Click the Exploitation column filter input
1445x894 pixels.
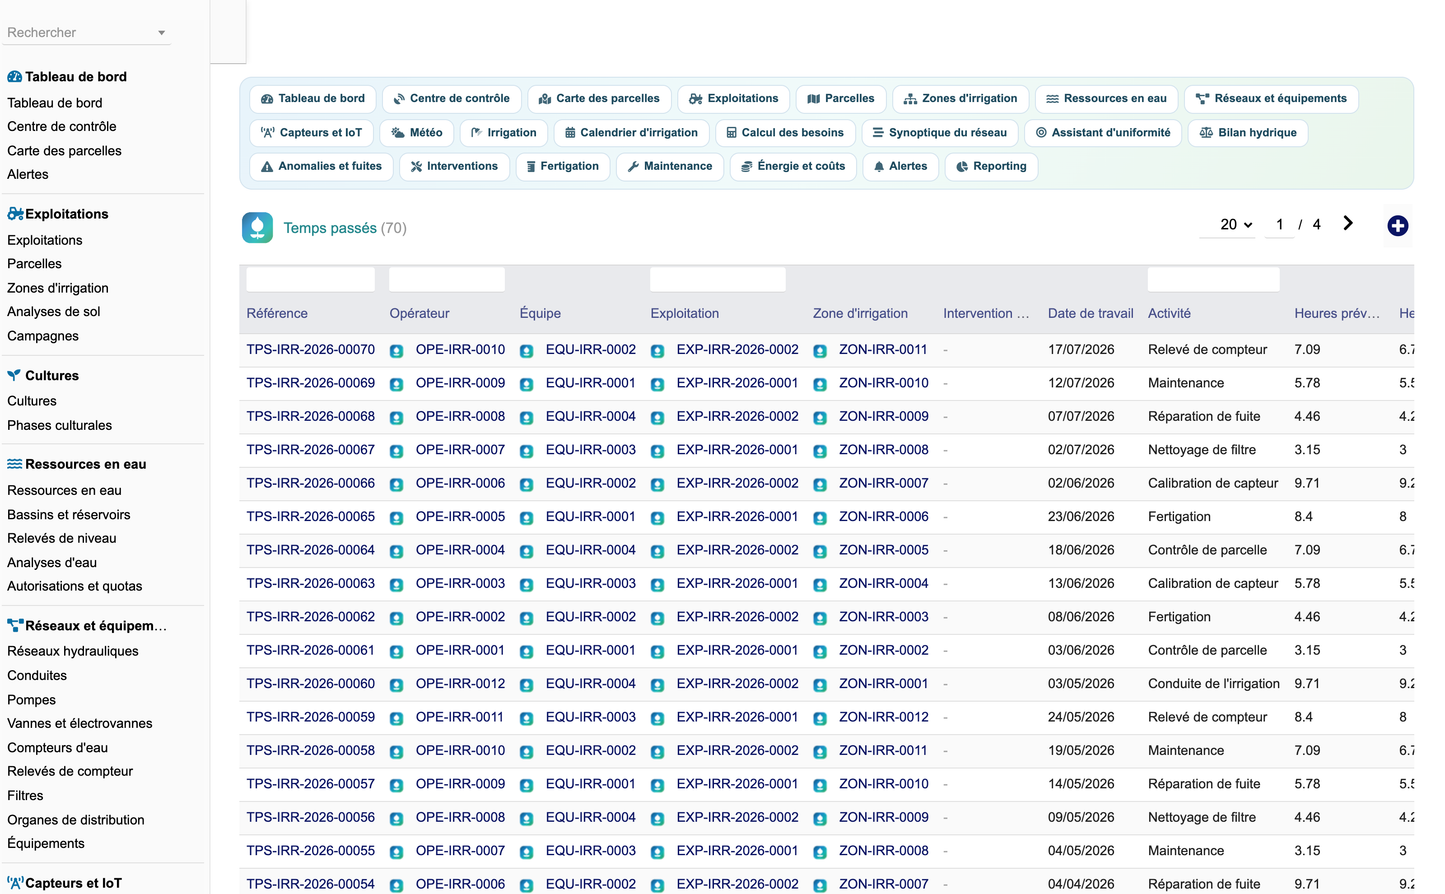(718, 279)
